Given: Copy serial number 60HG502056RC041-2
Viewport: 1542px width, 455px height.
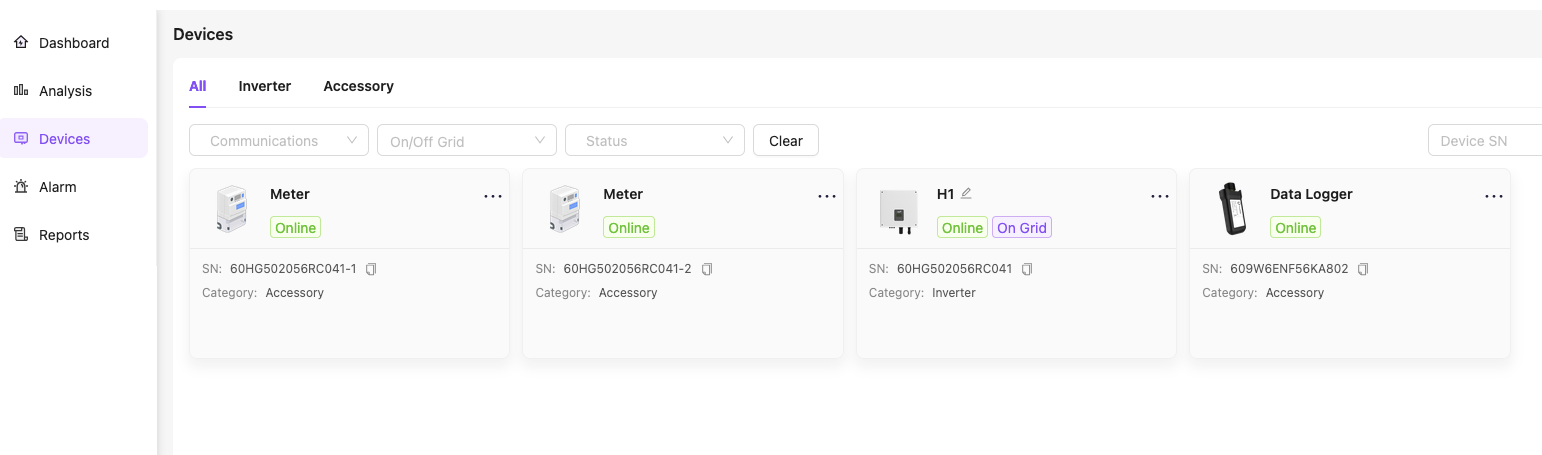Looking at the screenshot, I should (707, 269).
